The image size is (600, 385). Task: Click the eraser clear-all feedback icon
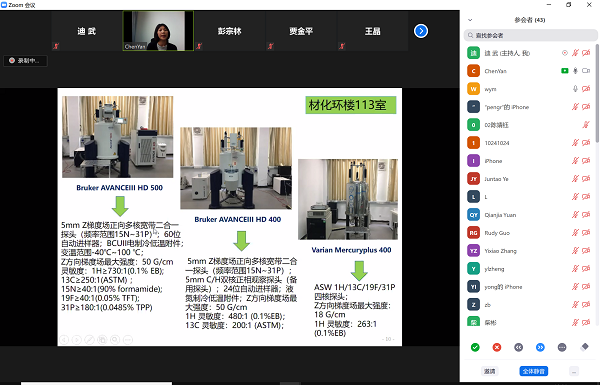[x=584, y=347]
